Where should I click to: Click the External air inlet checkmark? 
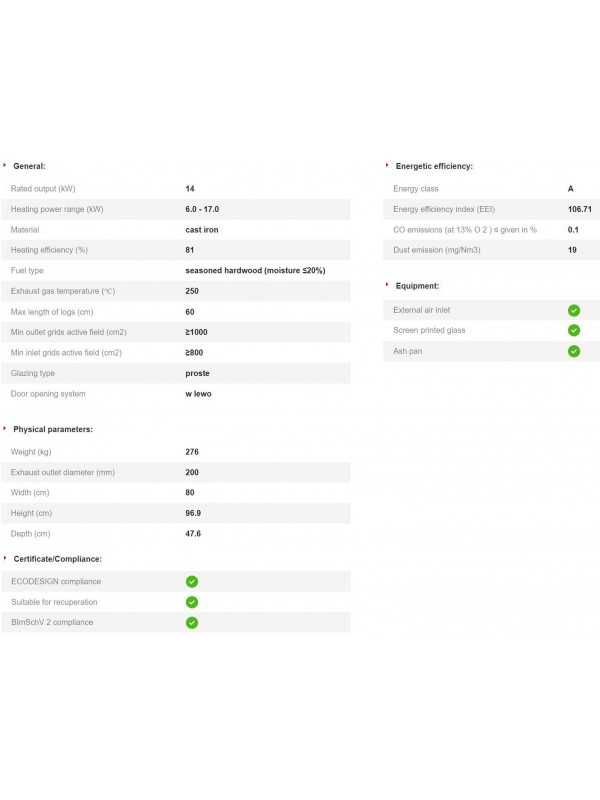pyautogui.click(x=574, y=310)
